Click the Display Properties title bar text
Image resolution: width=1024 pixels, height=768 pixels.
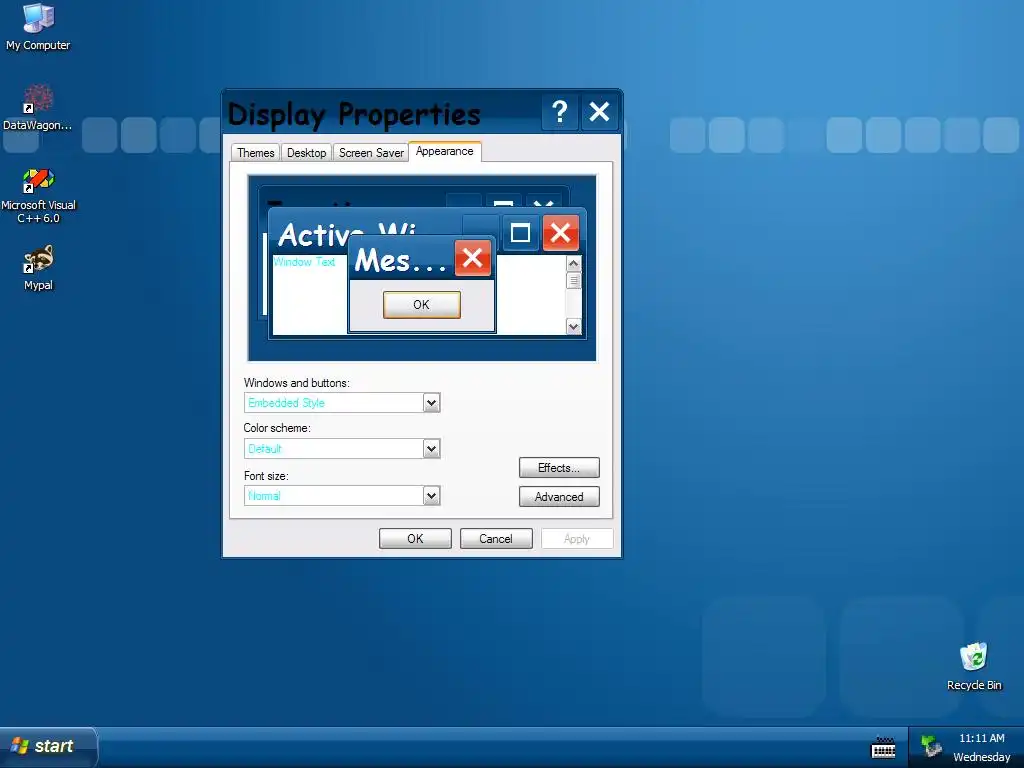(354, 114)
